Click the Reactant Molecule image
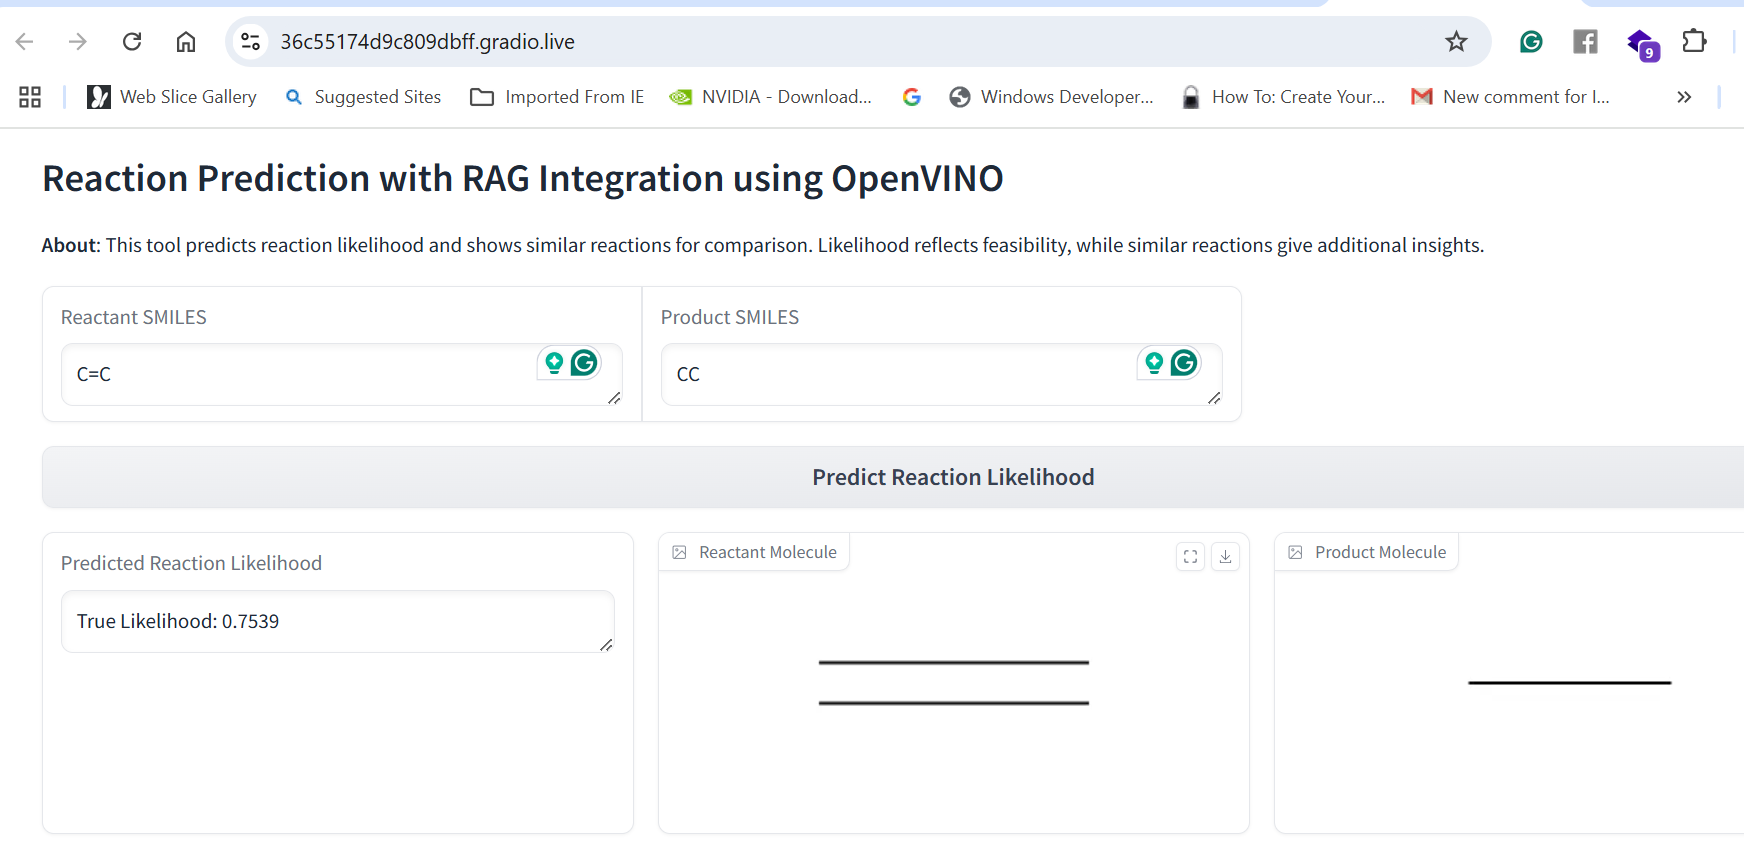1744x868 pixels. [954, 683]
